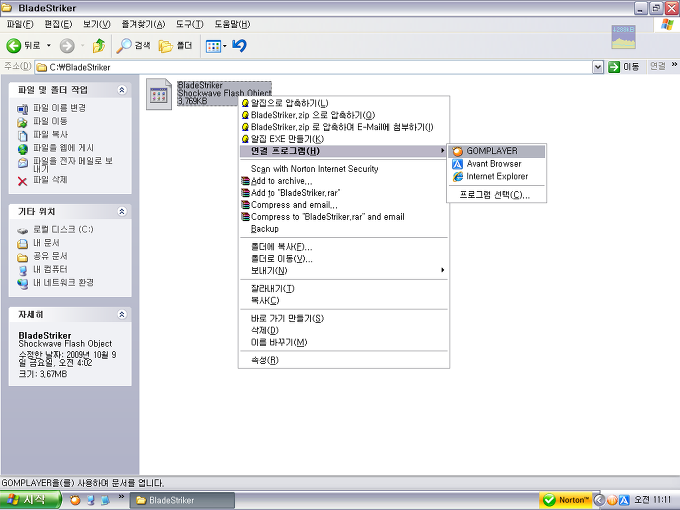Select the Backup context menu entry

click(343, 229)
